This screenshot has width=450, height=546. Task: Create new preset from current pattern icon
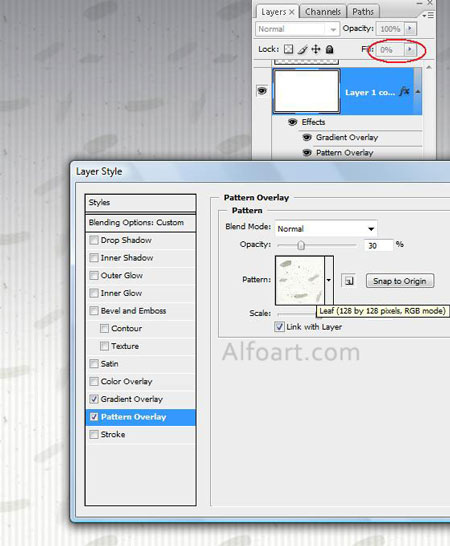pos(349,280)
